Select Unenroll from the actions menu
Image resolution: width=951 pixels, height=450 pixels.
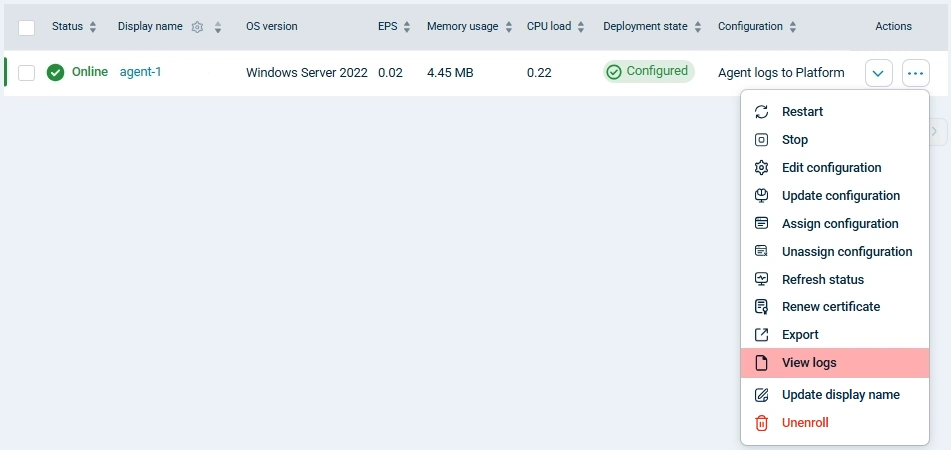click(835, 423)
